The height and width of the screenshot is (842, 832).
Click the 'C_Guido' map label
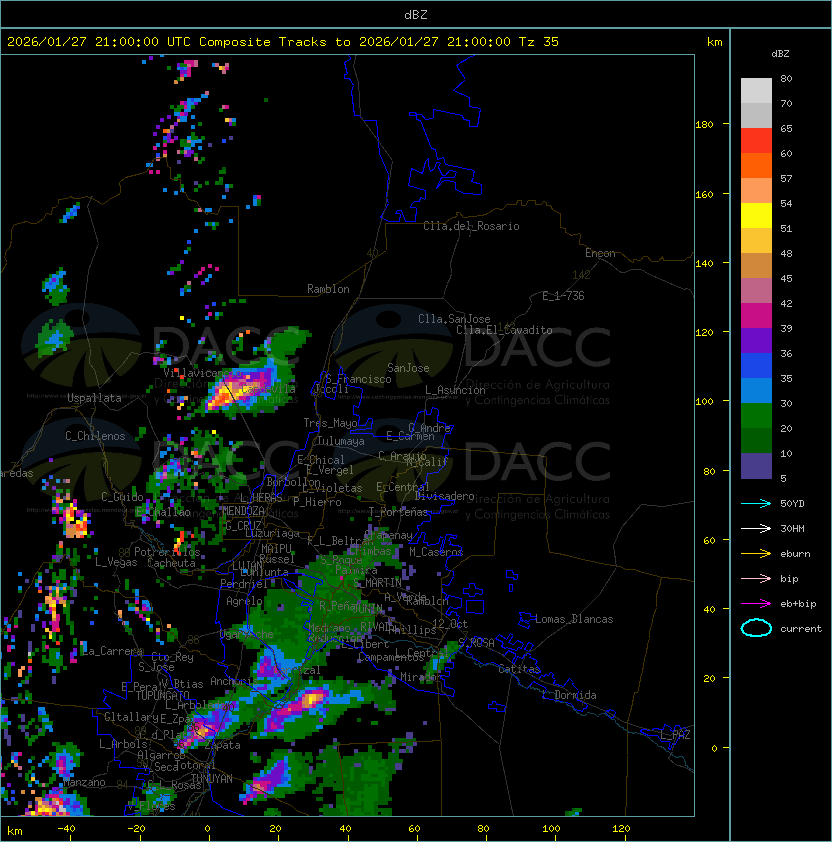tap(122, 497)
